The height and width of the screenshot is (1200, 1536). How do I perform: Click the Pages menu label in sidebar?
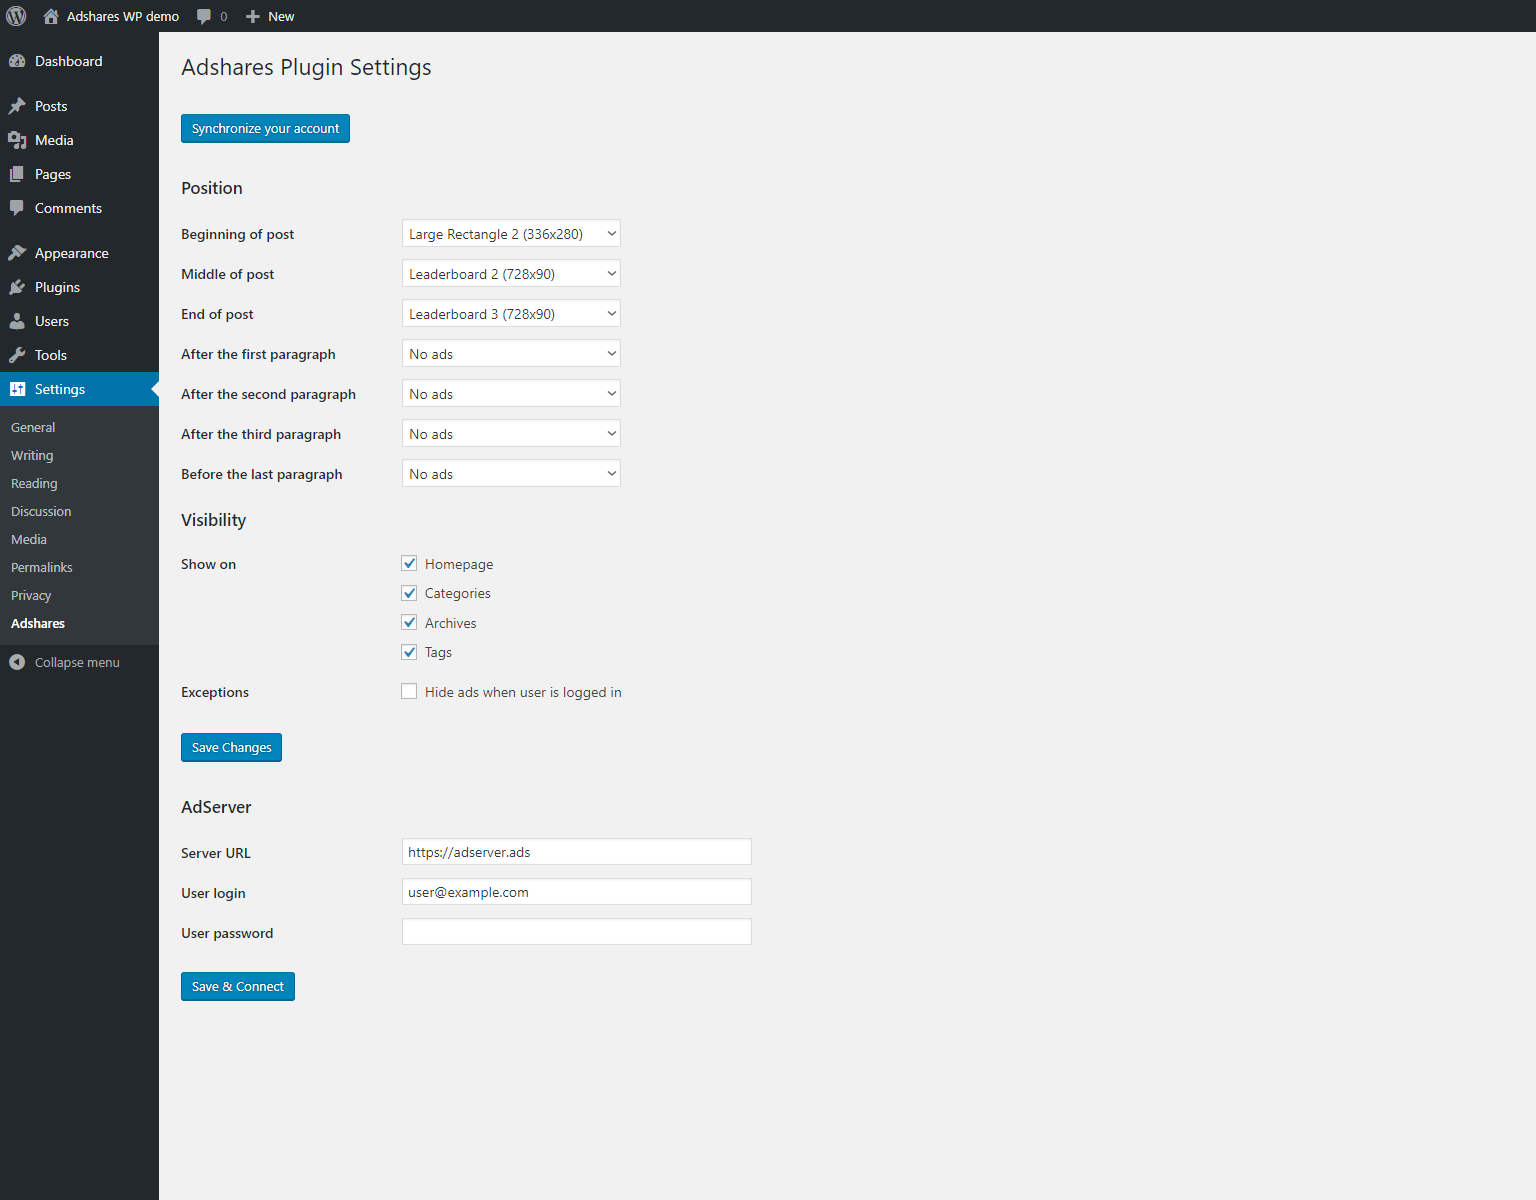pos(53,174)
